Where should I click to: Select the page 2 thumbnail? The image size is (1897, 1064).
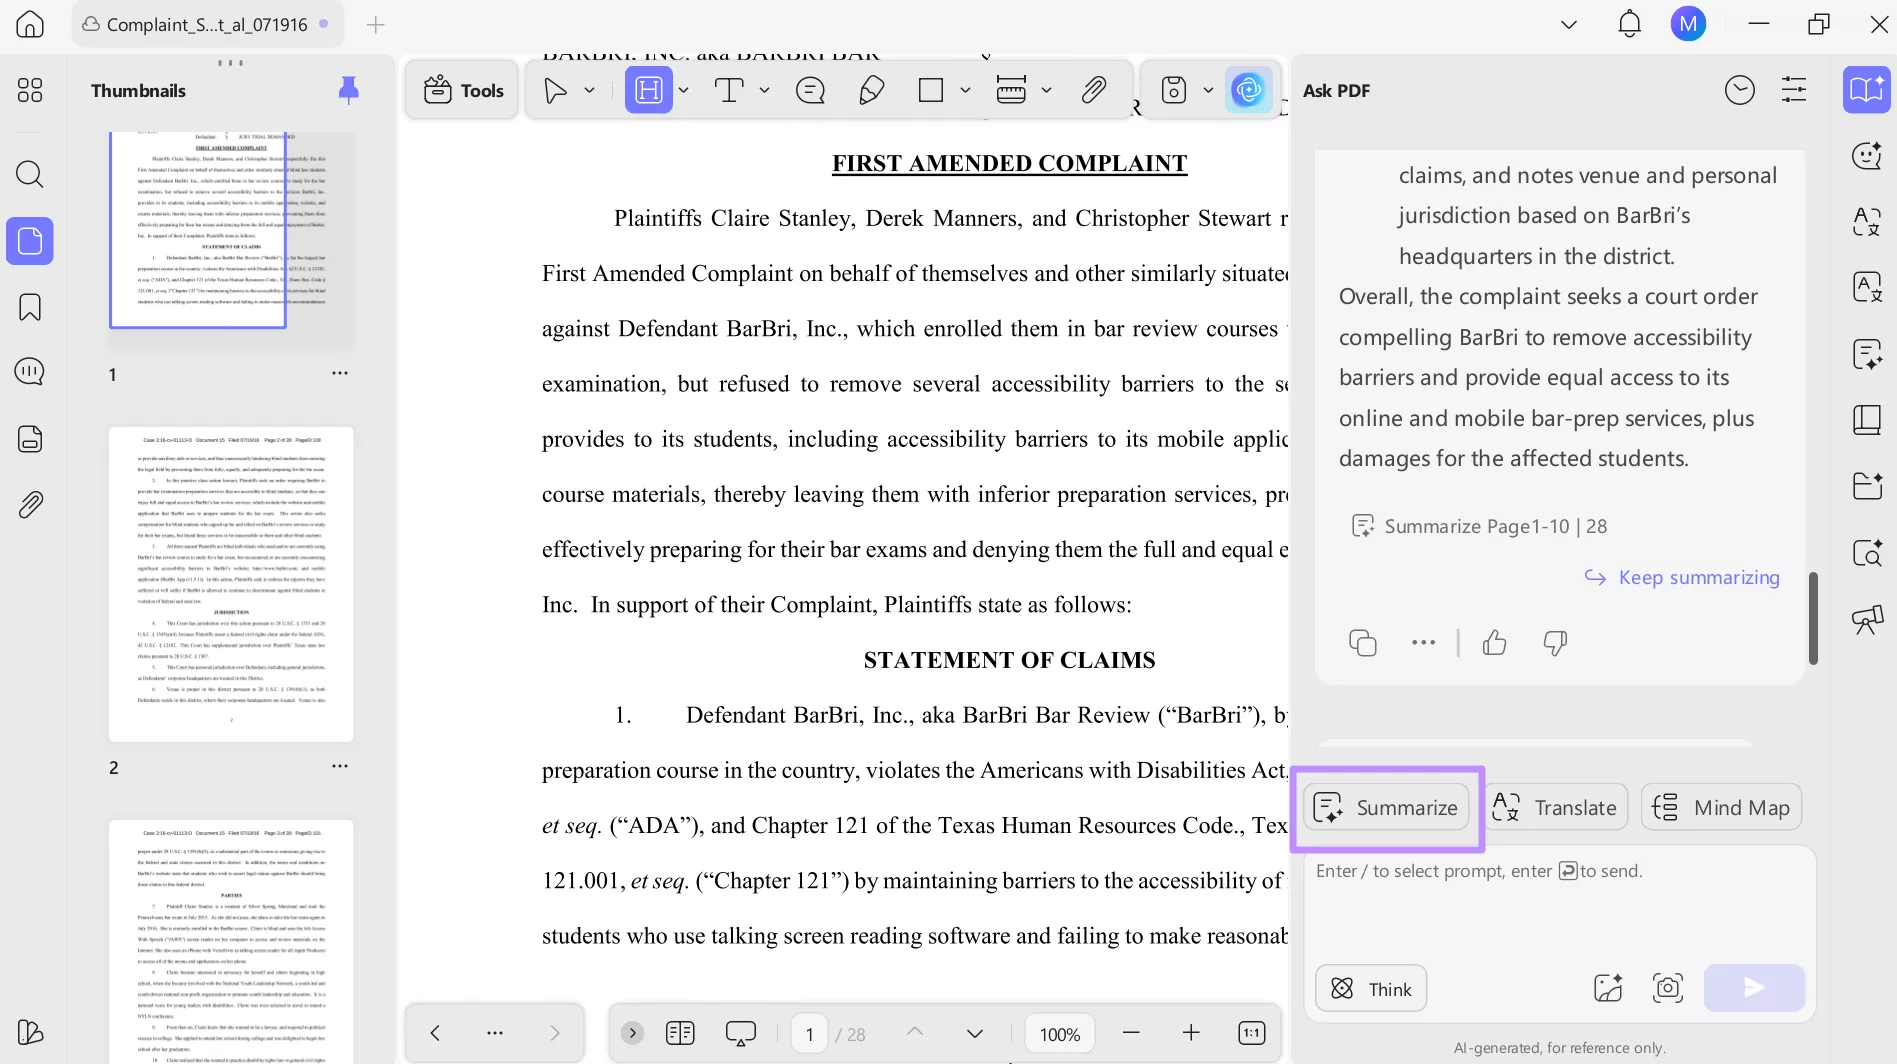tap(230, 583)
